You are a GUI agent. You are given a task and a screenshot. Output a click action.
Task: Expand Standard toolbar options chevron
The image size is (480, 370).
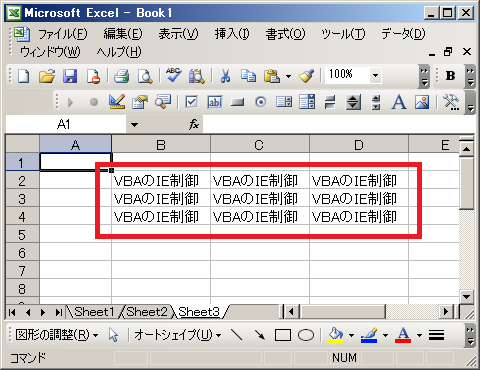tap(424, 76)
